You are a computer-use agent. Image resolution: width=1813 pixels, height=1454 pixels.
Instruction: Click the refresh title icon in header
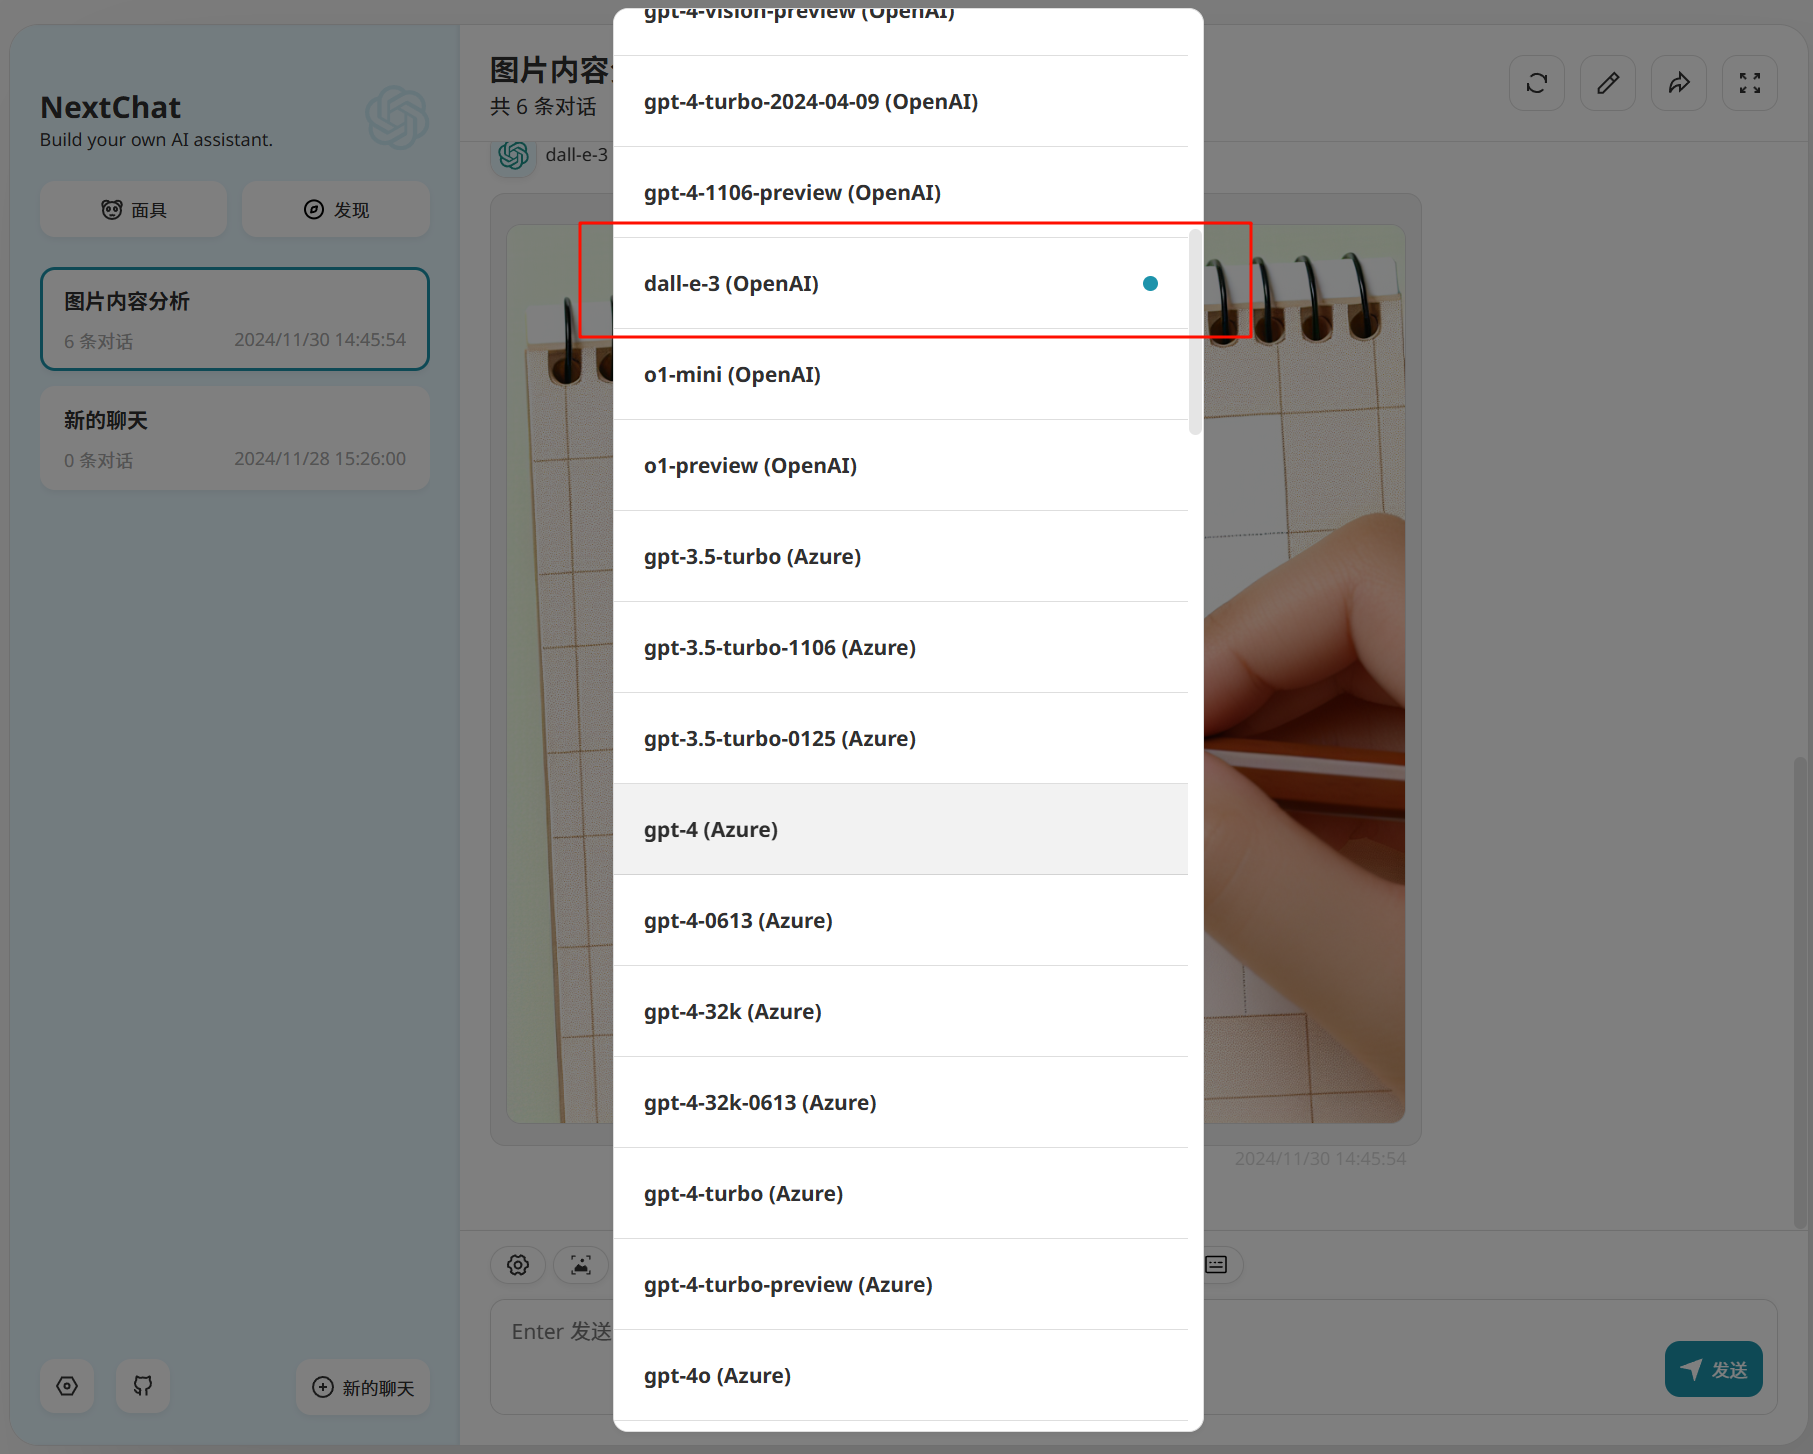pos(1537,83)
